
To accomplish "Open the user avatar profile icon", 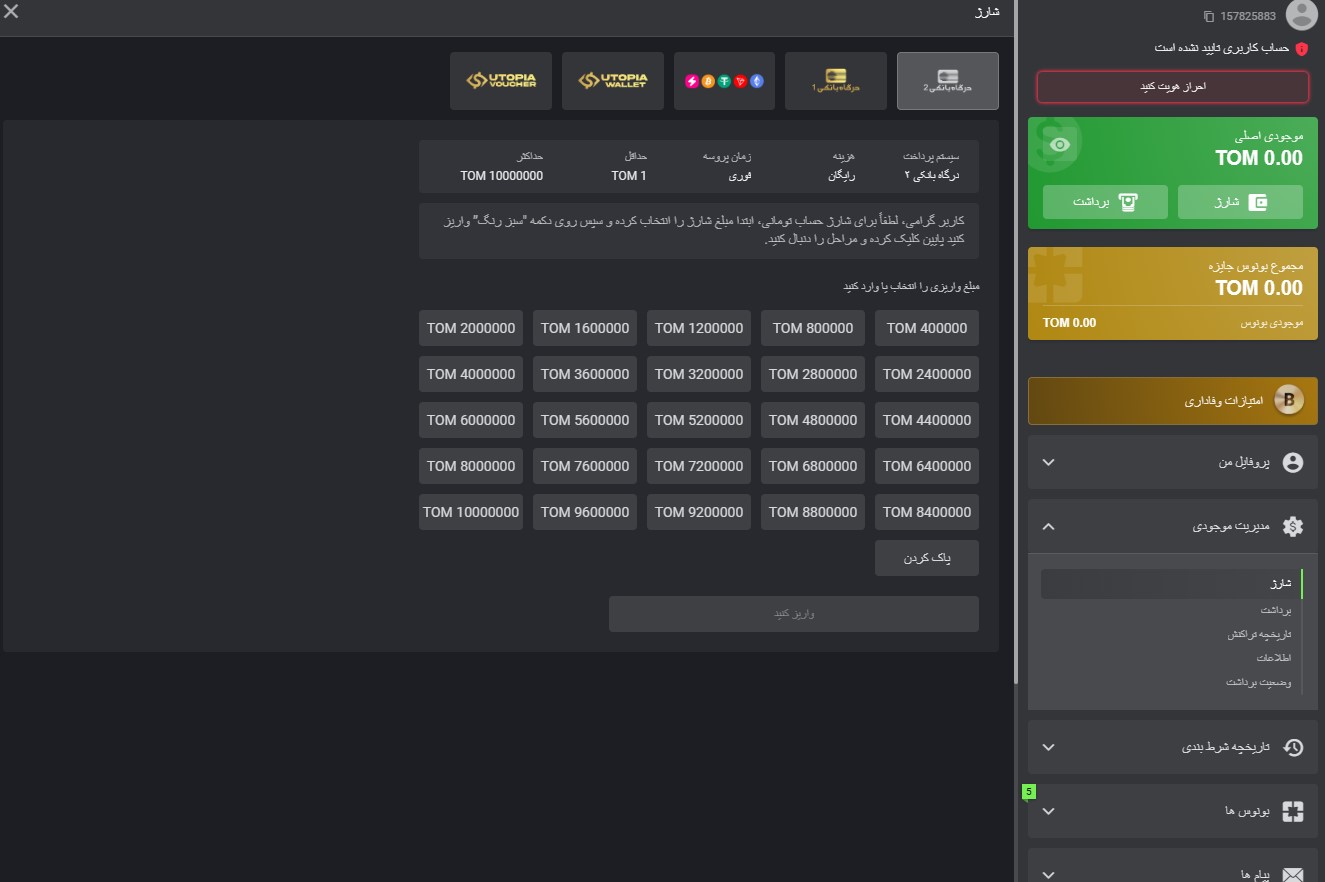I will (x=1301, y=15).
